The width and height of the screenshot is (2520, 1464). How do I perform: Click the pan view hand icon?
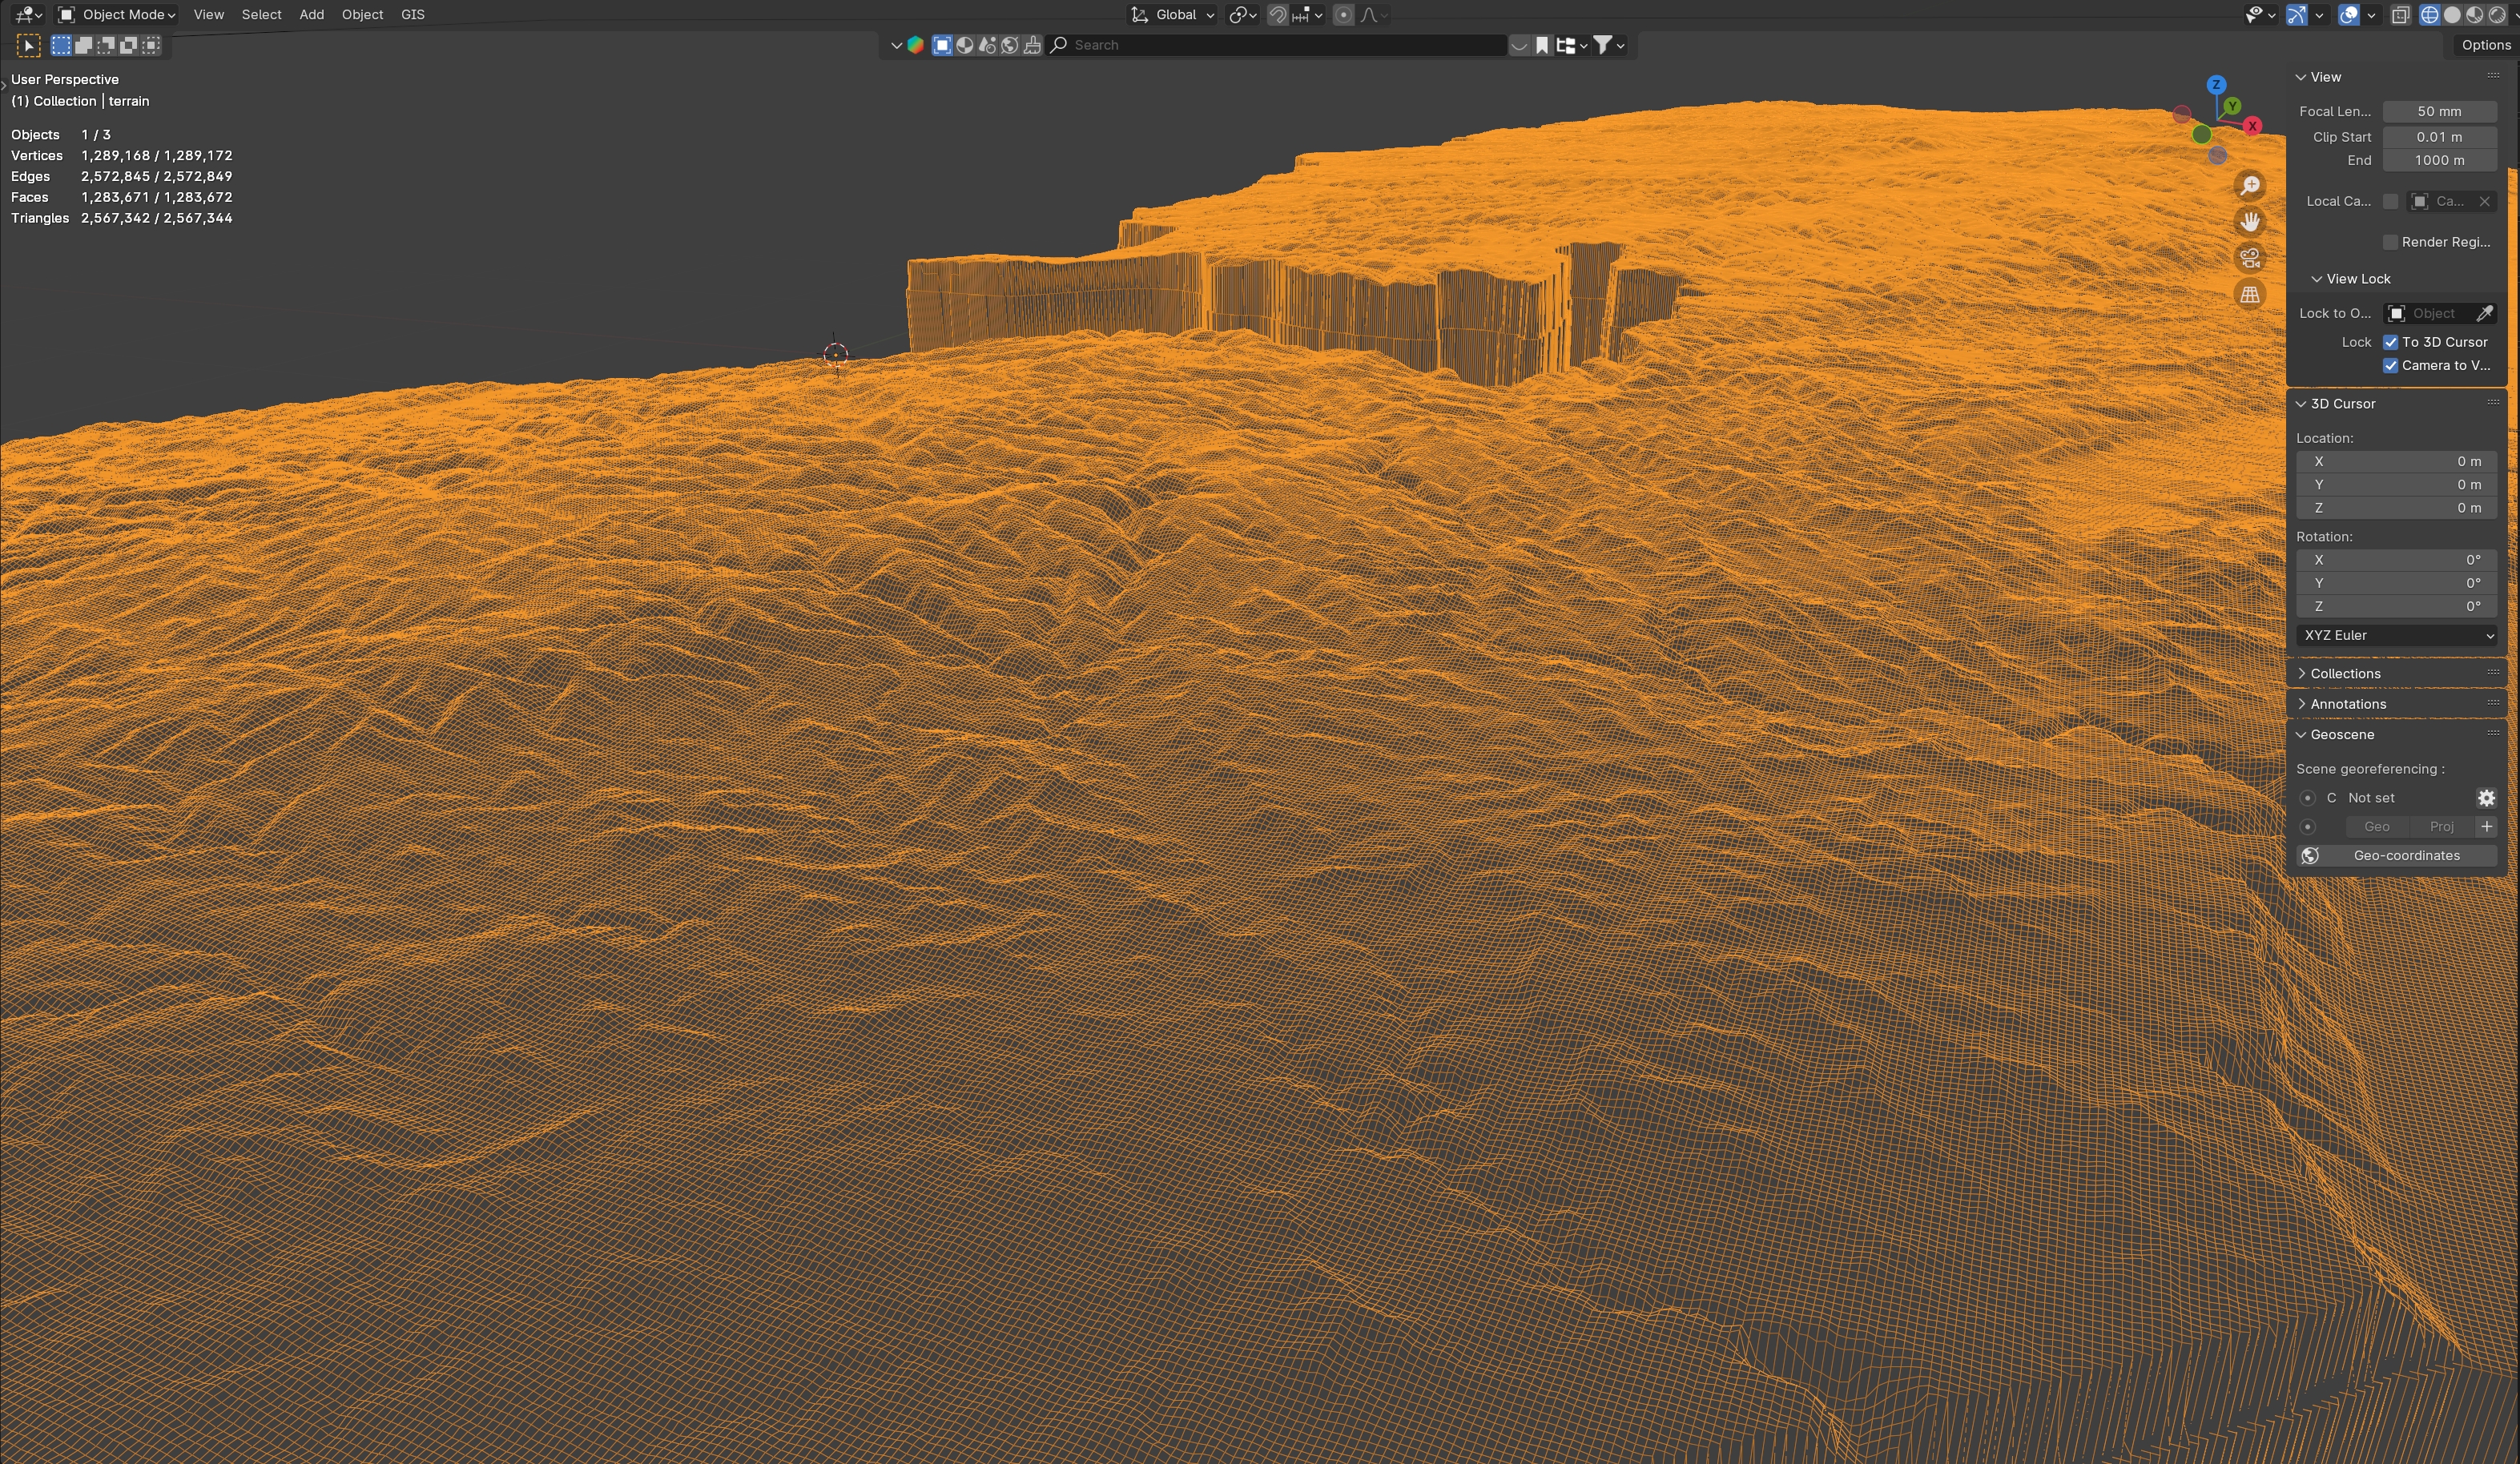coord(2250,222)
